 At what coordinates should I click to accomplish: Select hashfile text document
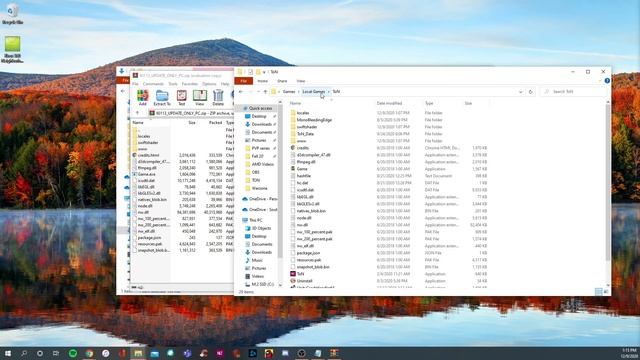304,176
